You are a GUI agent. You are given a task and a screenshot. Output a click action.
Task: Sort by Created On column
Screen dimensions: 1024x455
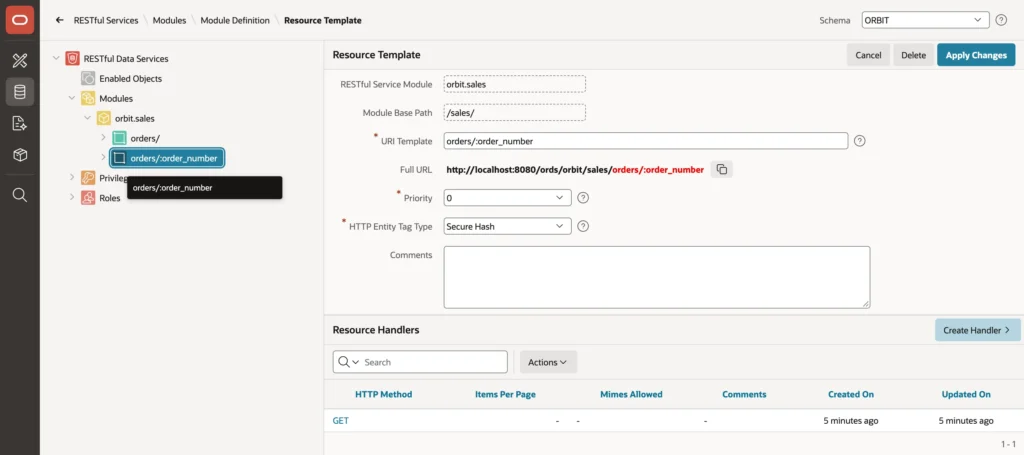[851, 394]
